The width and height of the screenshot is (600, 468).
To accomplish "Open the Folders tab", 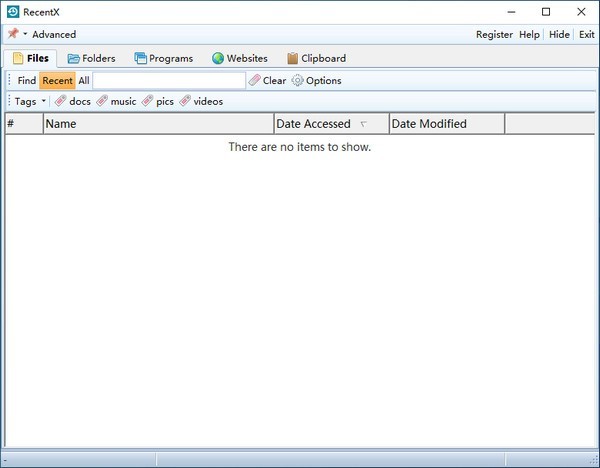I will click(92, 58).
